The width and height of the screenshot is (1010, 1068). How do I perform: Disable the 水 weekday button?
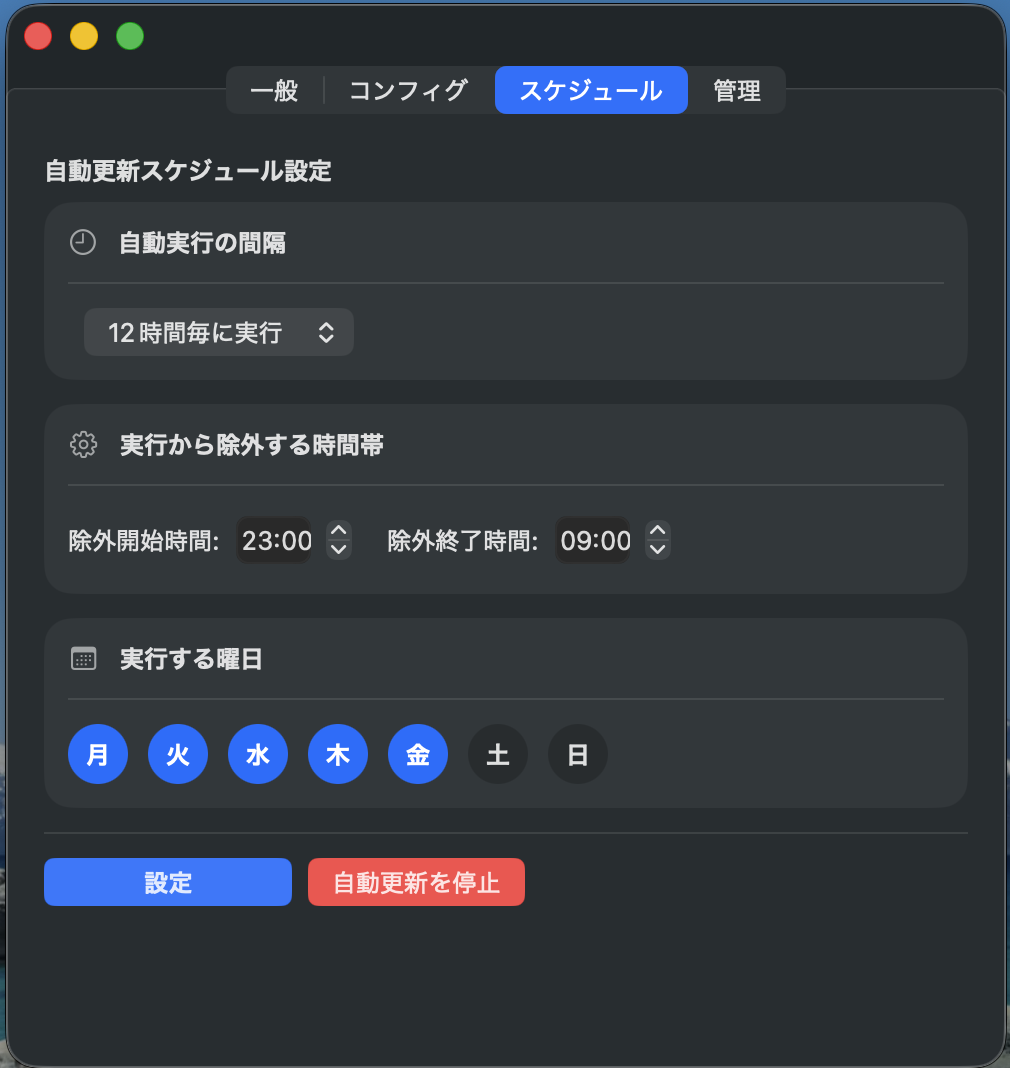pyautogui.click(x=257, y=754)
